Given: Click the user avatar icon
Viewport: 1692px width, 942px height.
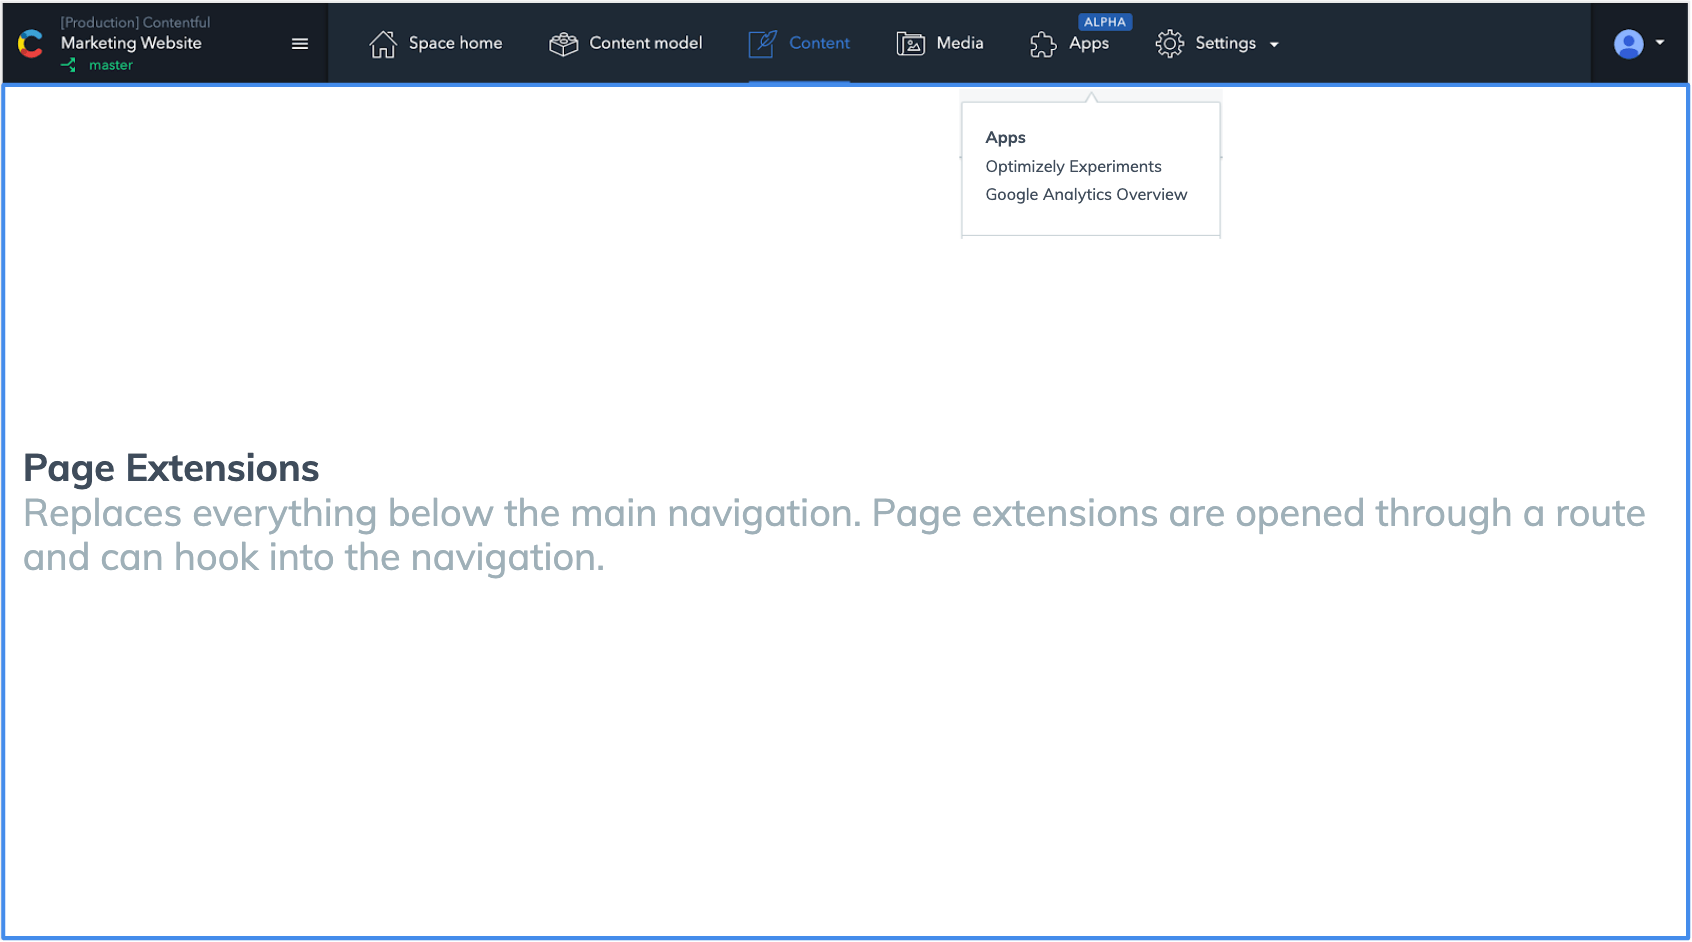Looking at the screenshot, I should pyautogui.click(x=1629, y=43).
